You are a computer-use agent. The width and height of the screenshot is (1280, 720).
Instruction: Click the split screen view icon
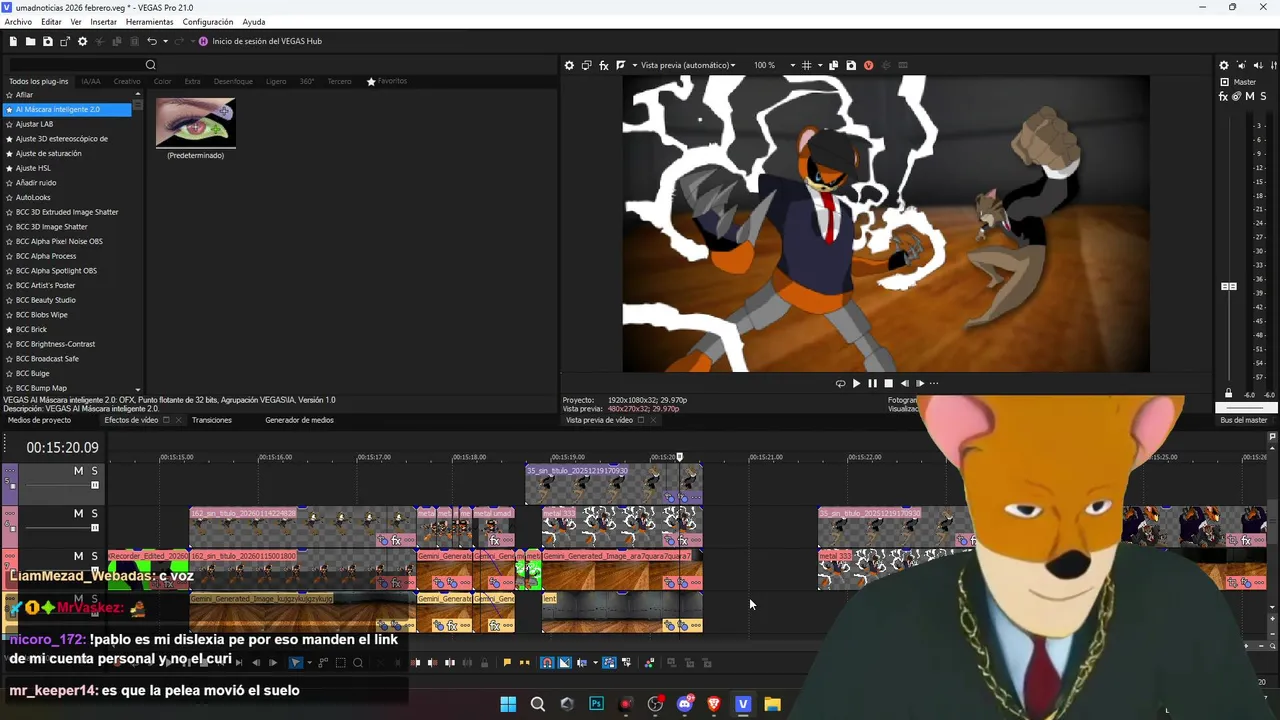click(621, 65)
